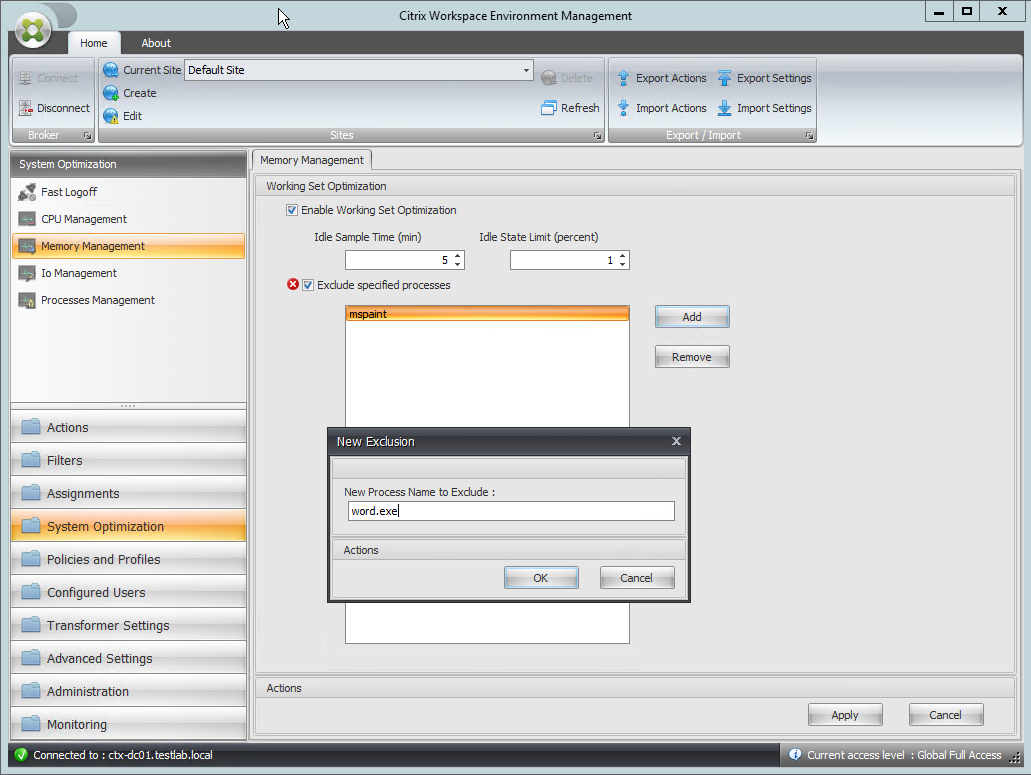The width and height of the screenshot is (1031, 775).
Task: Click the Actions folder icon
Action: coord(31,427)
